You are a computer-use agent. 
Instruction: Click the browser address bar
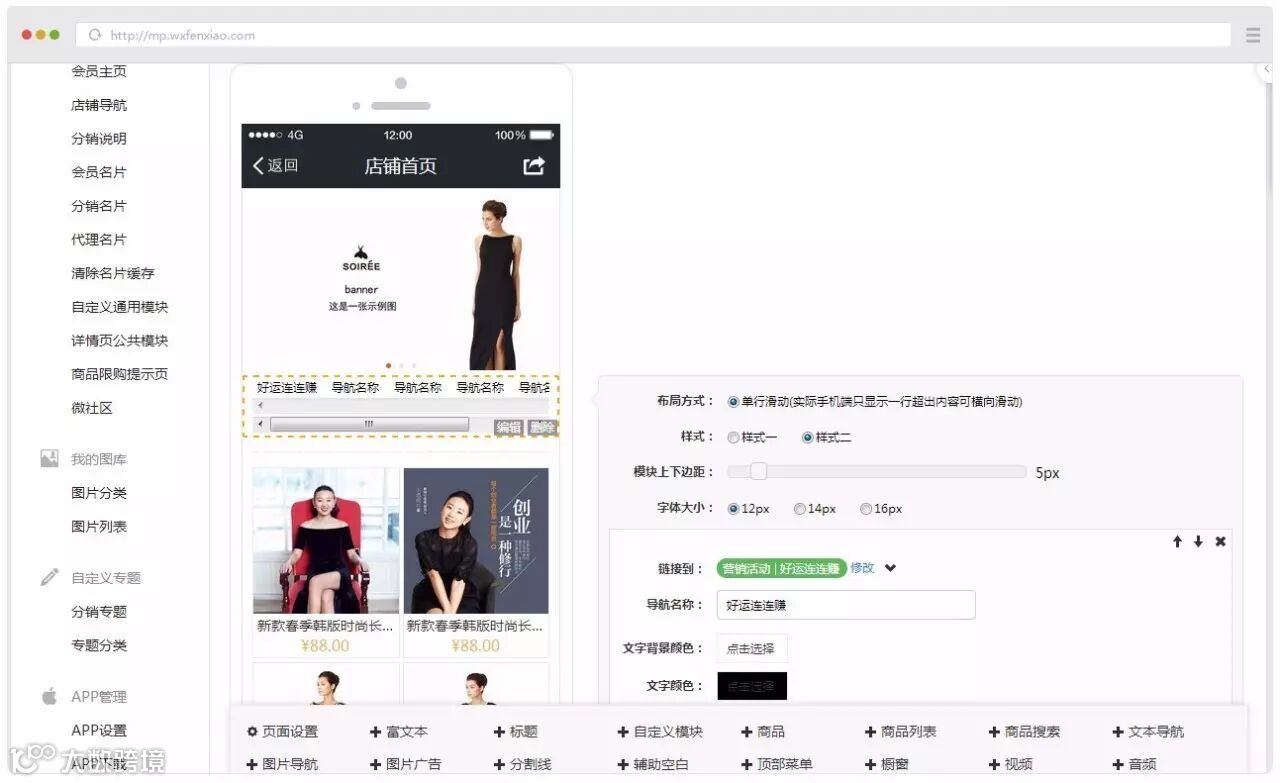654,35
